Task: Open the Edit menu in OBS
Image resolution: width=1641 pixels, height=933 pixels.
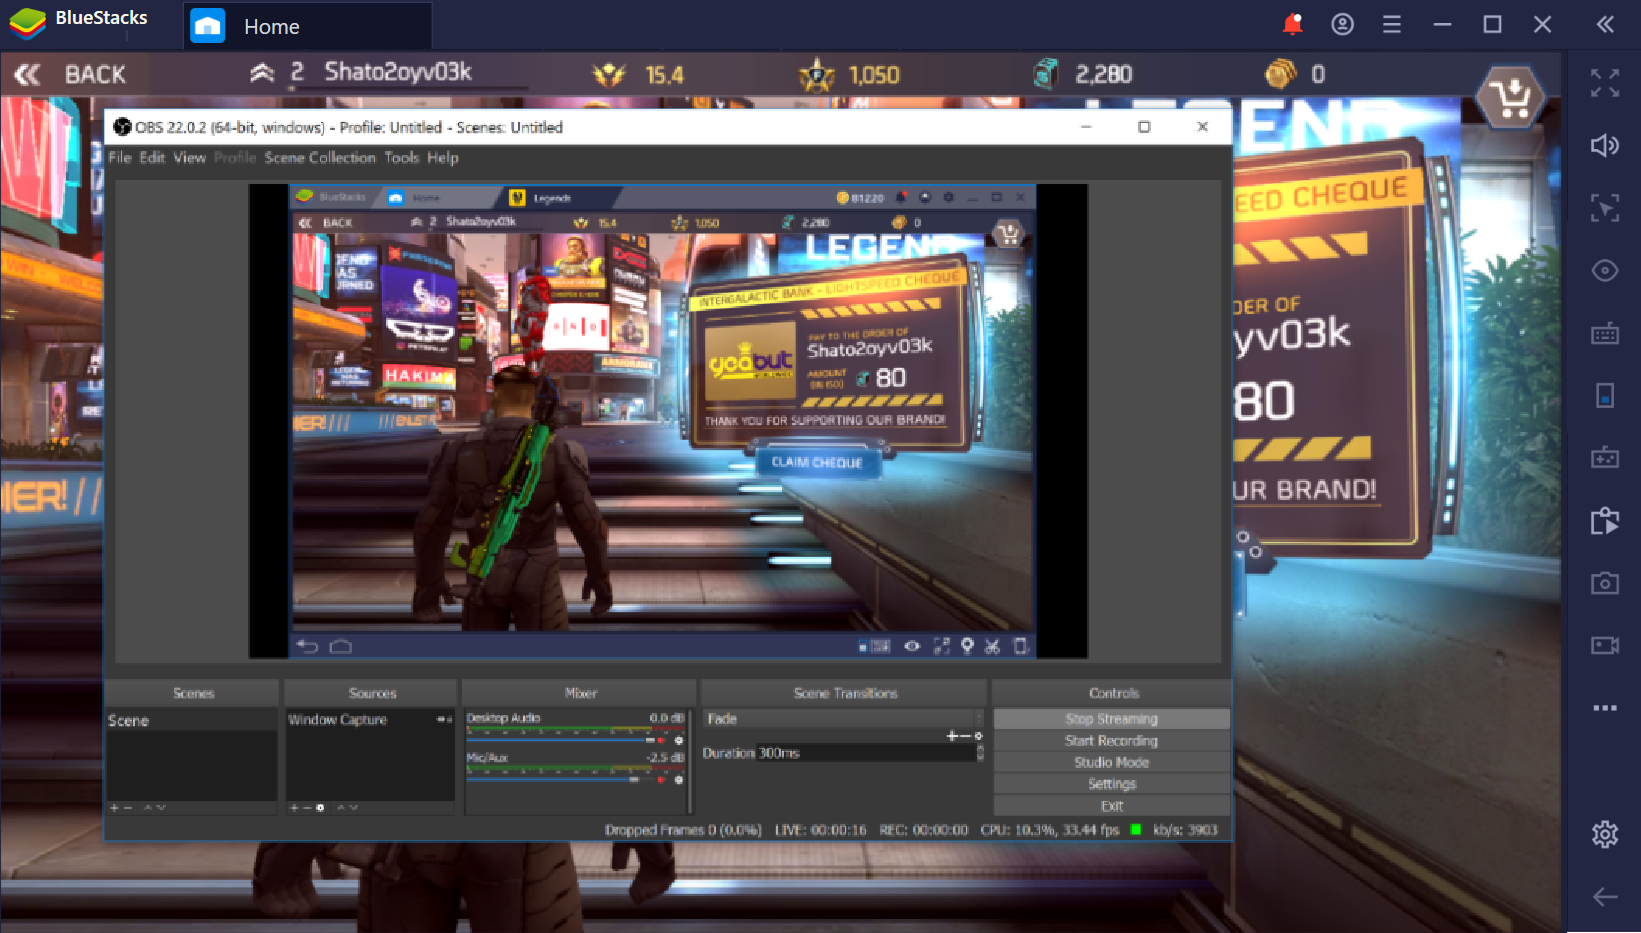Action: [x=152, y=158]
